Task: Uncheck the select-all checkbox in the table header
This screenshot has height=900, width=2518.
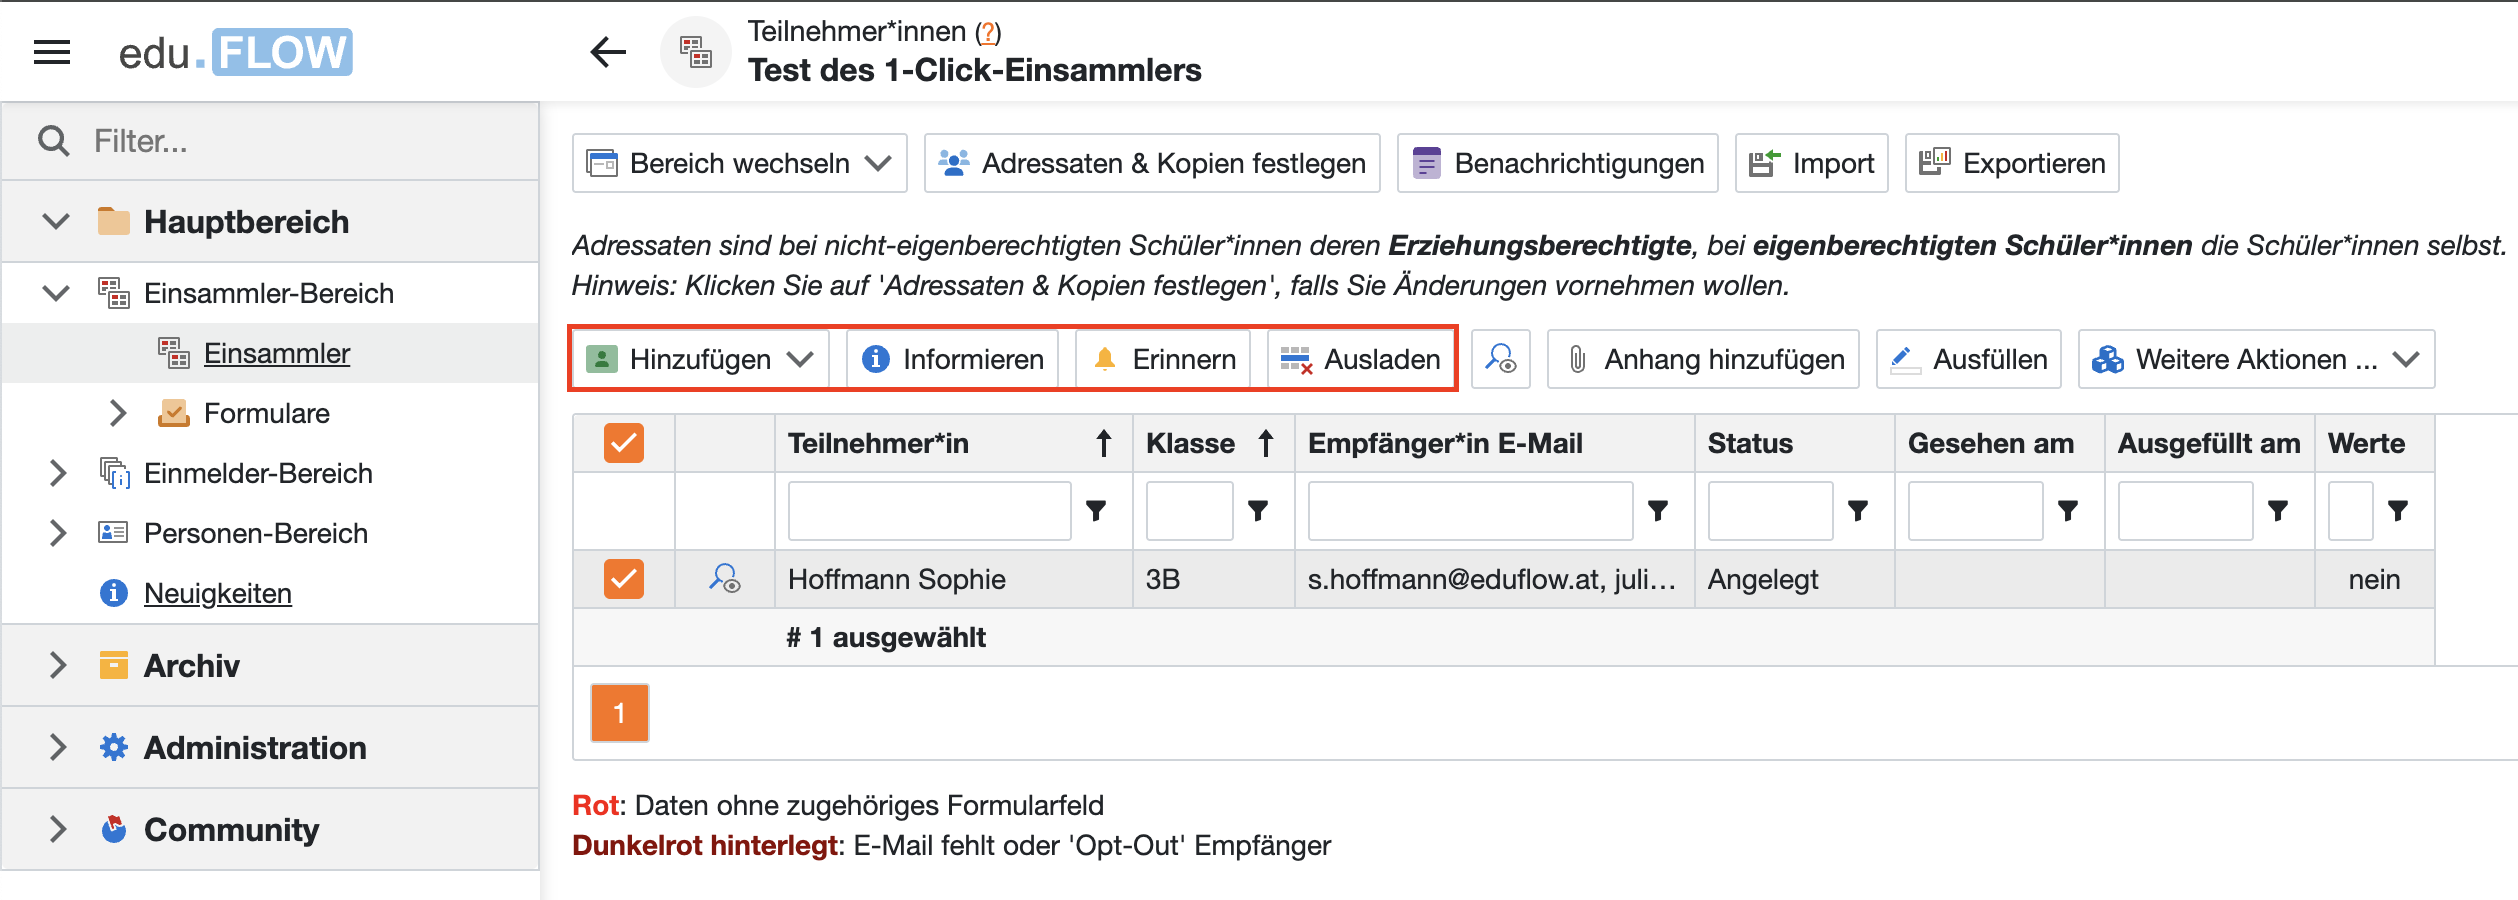Action: pyautogui.click(x=623, y=443)
